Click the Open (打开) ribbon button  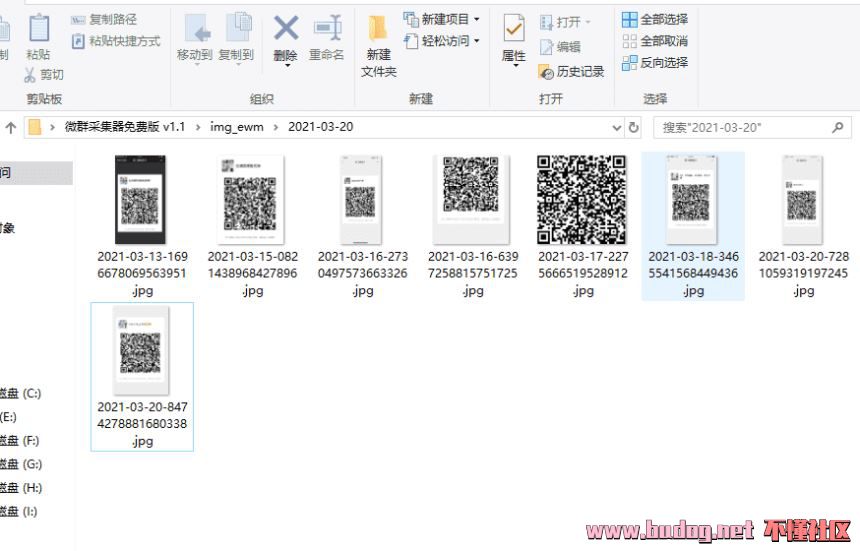coord(565,22)
